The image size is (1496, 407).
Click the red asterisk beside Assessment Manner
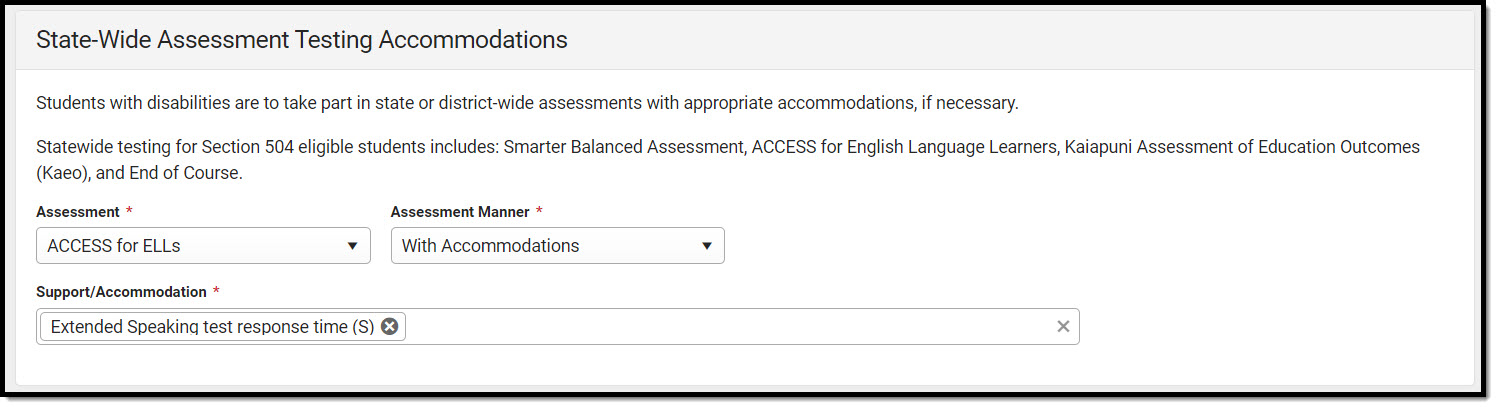point(540,212)
